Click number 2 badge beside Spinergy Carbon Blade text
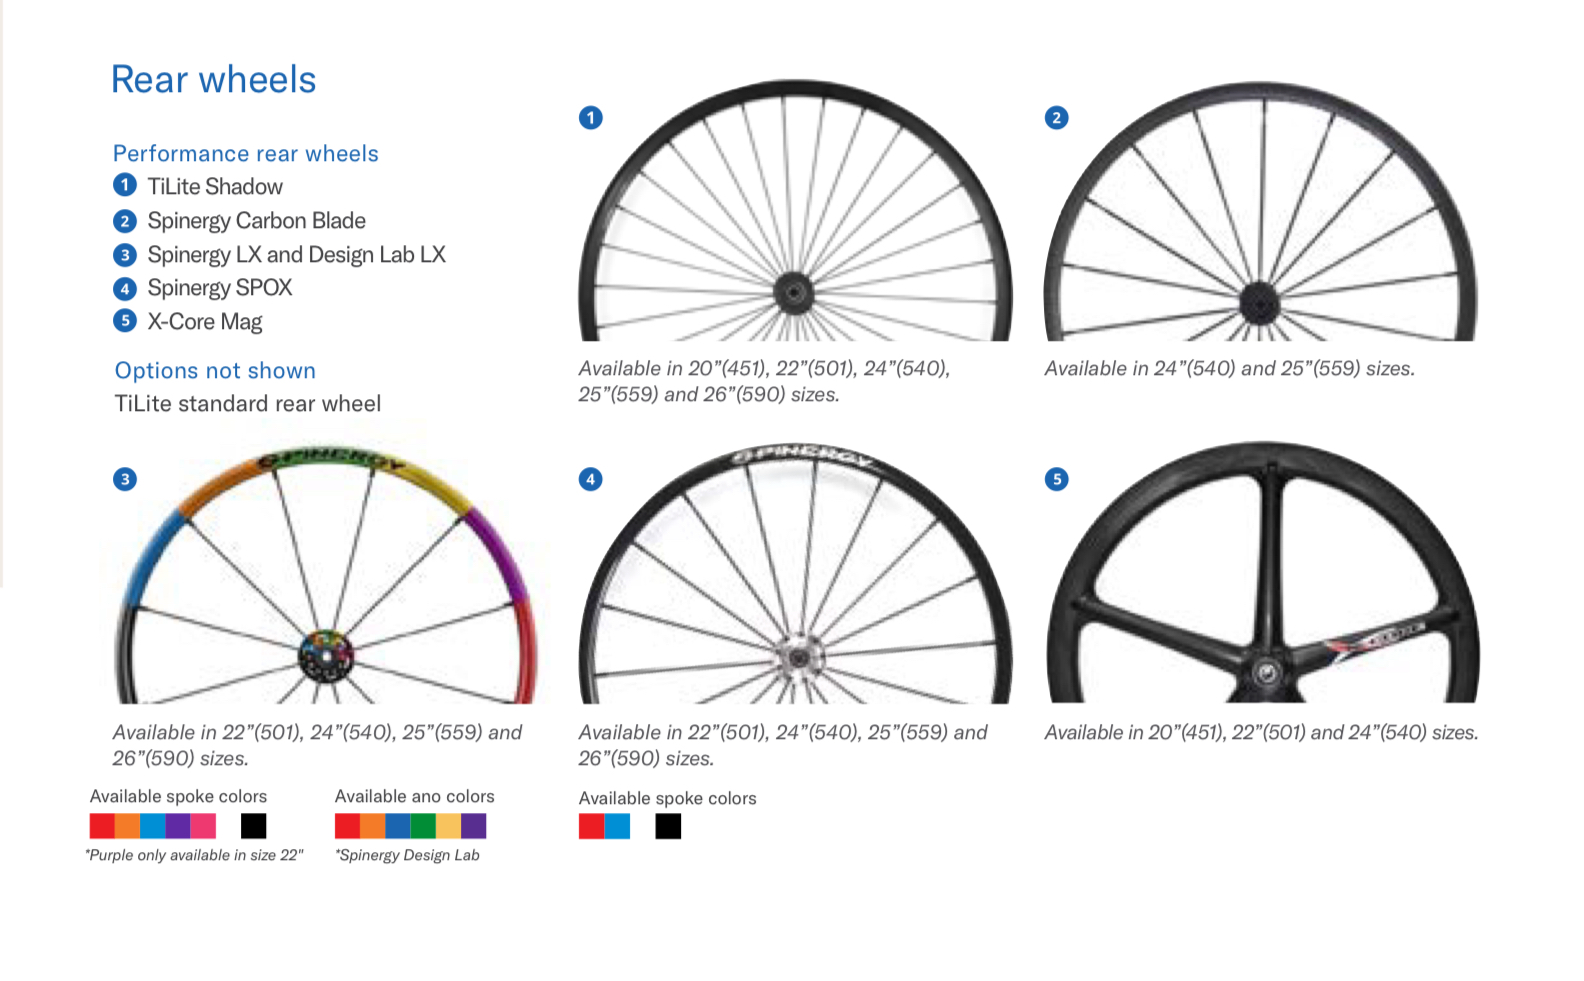 [125, 221]
